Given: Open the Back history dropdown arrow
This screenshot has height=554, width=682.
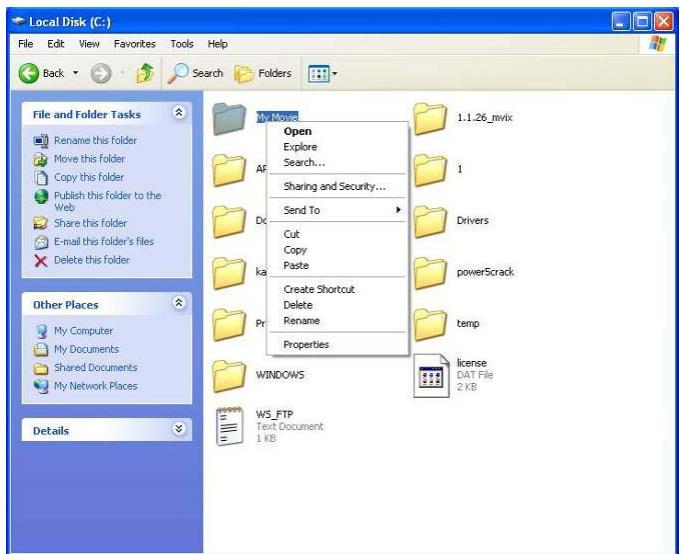Looking at the screenshot, I should (76, 73).
